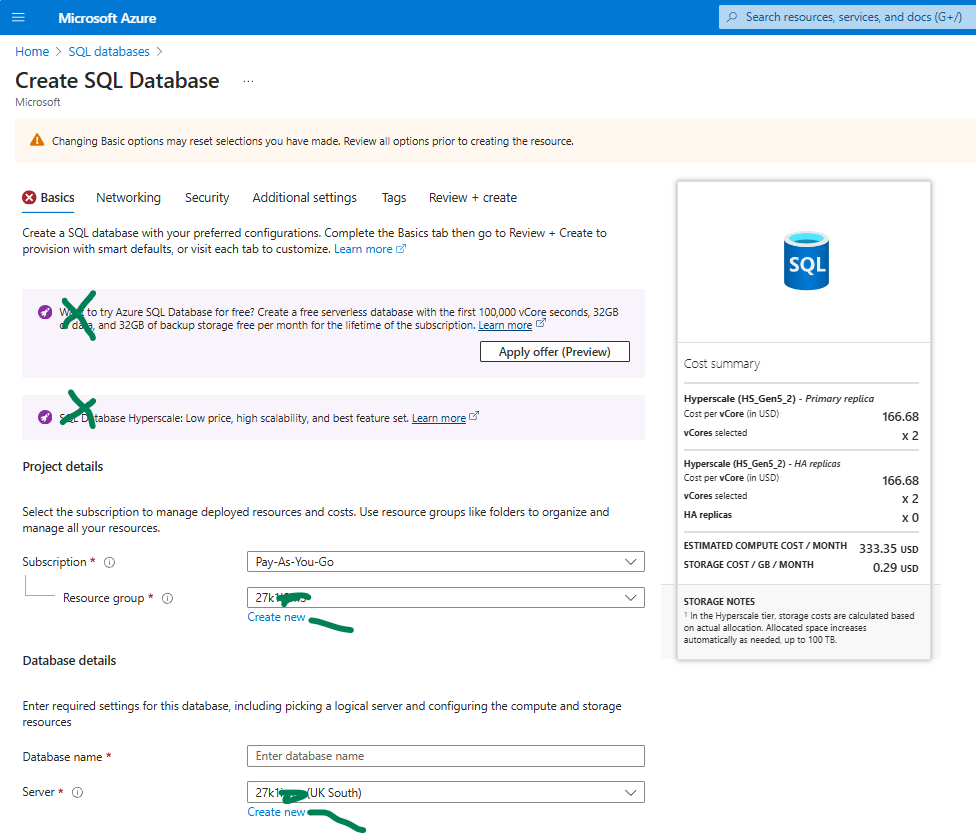Click the rocket icon beside Hyperscale notice
This screenshot has width=976, height=833.
click(x=45, y=417)
